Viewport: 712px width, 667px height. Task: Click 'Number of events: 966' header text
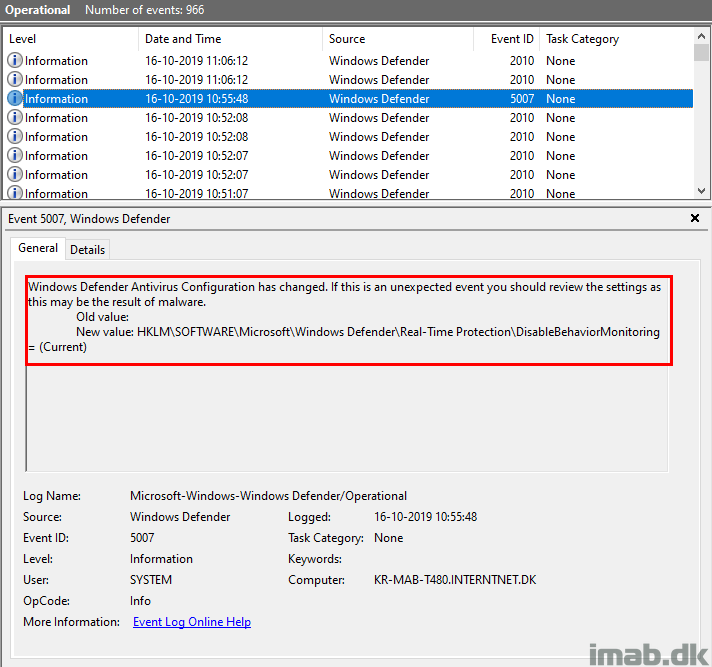click(x=144, y=10)
